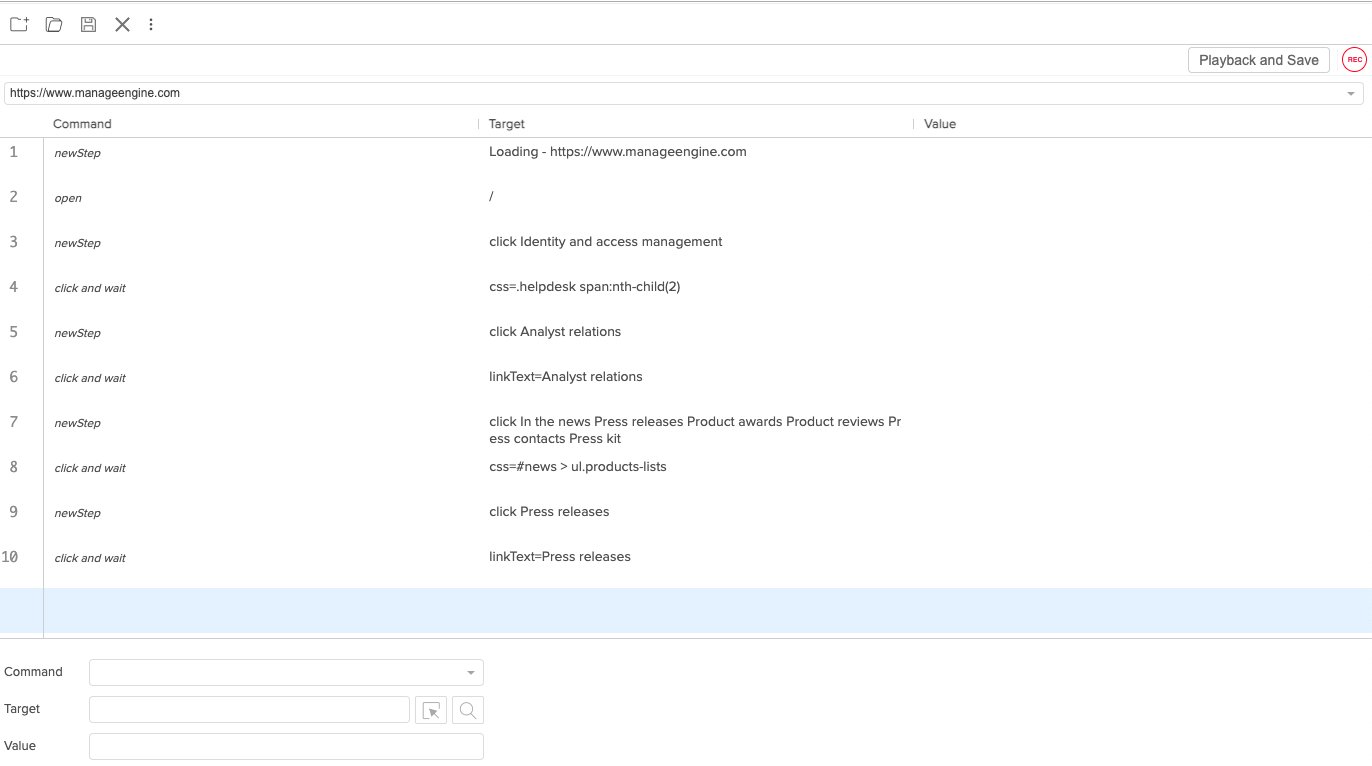The width and height of the screenshot is (1372, 766).
Task: Select the 'linkText=Press releases' target
Action: 560,557
